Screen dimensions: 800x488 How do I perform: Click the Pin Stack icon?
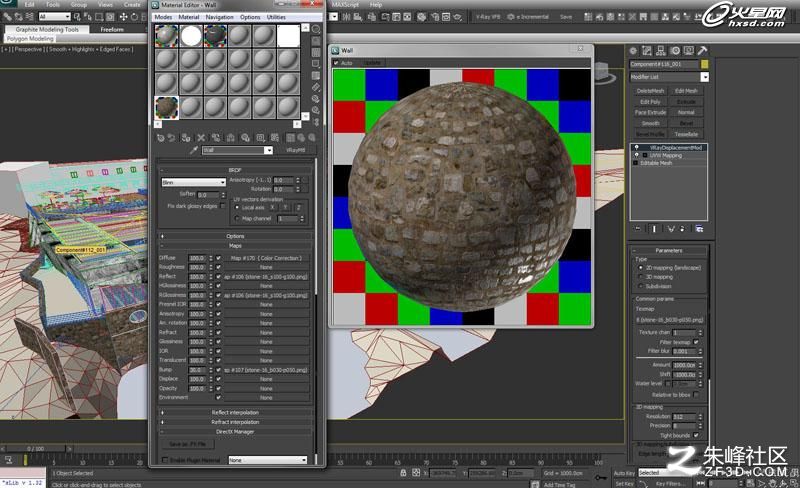point(638,229)
